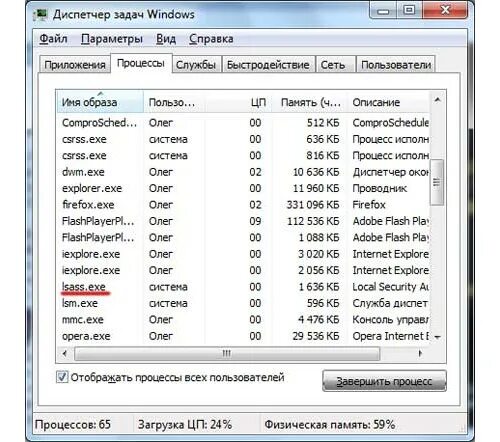The width and height of the screenshot is (500, 442).
Task: Click the Служба диспет description cell
Action: click(x=390, y=303)
